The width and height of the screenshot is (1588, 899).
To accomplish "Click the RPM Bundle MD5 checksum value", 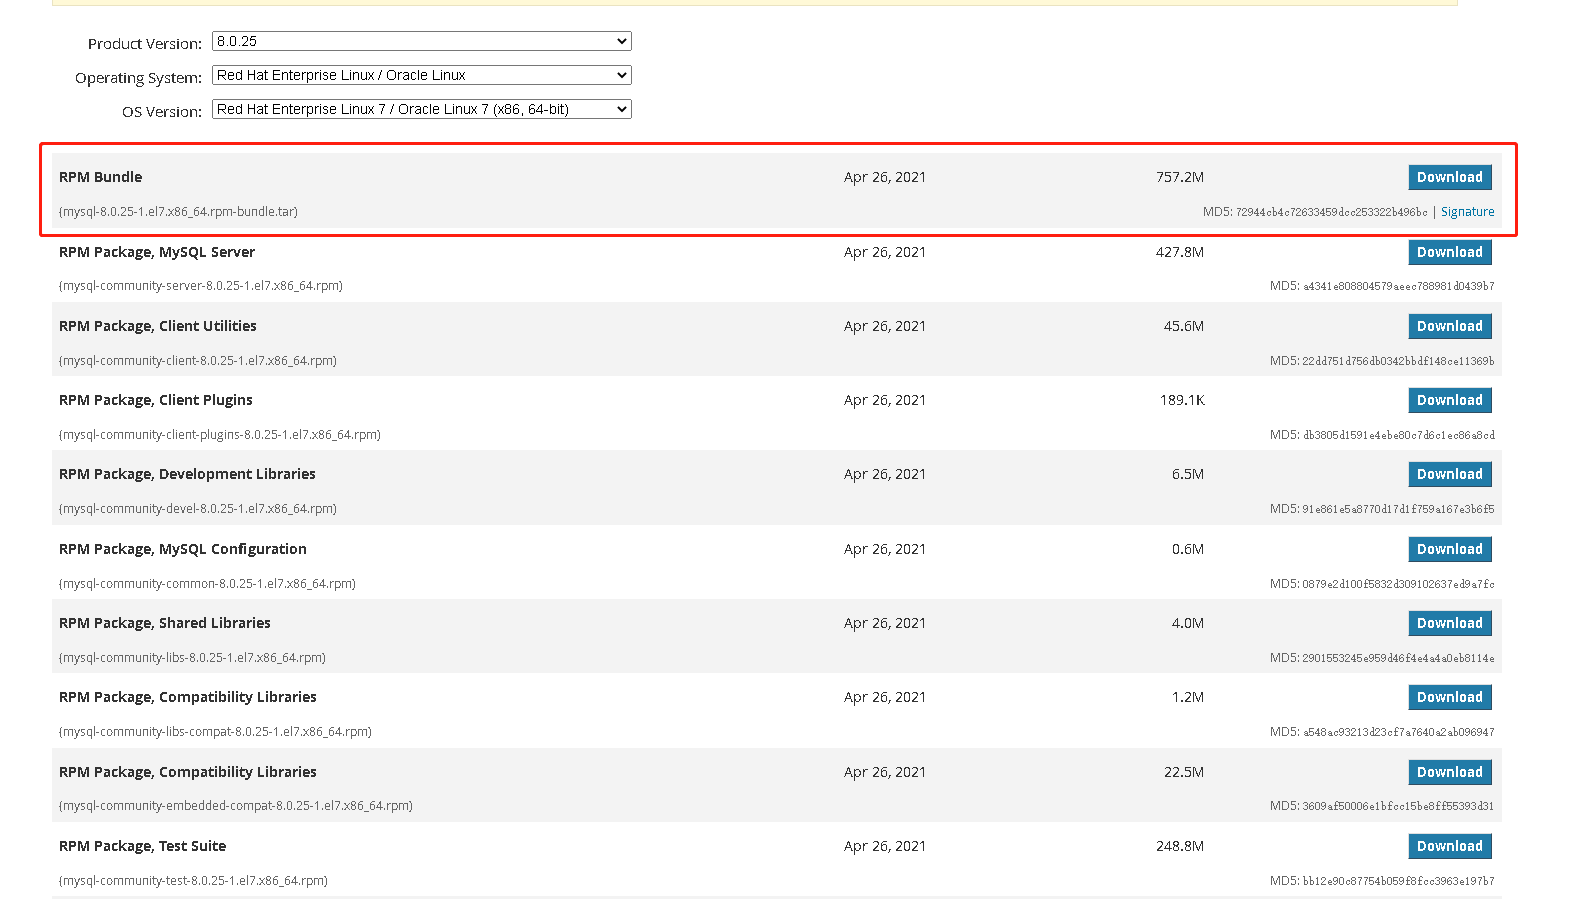I will click(x=1331, y=212).
